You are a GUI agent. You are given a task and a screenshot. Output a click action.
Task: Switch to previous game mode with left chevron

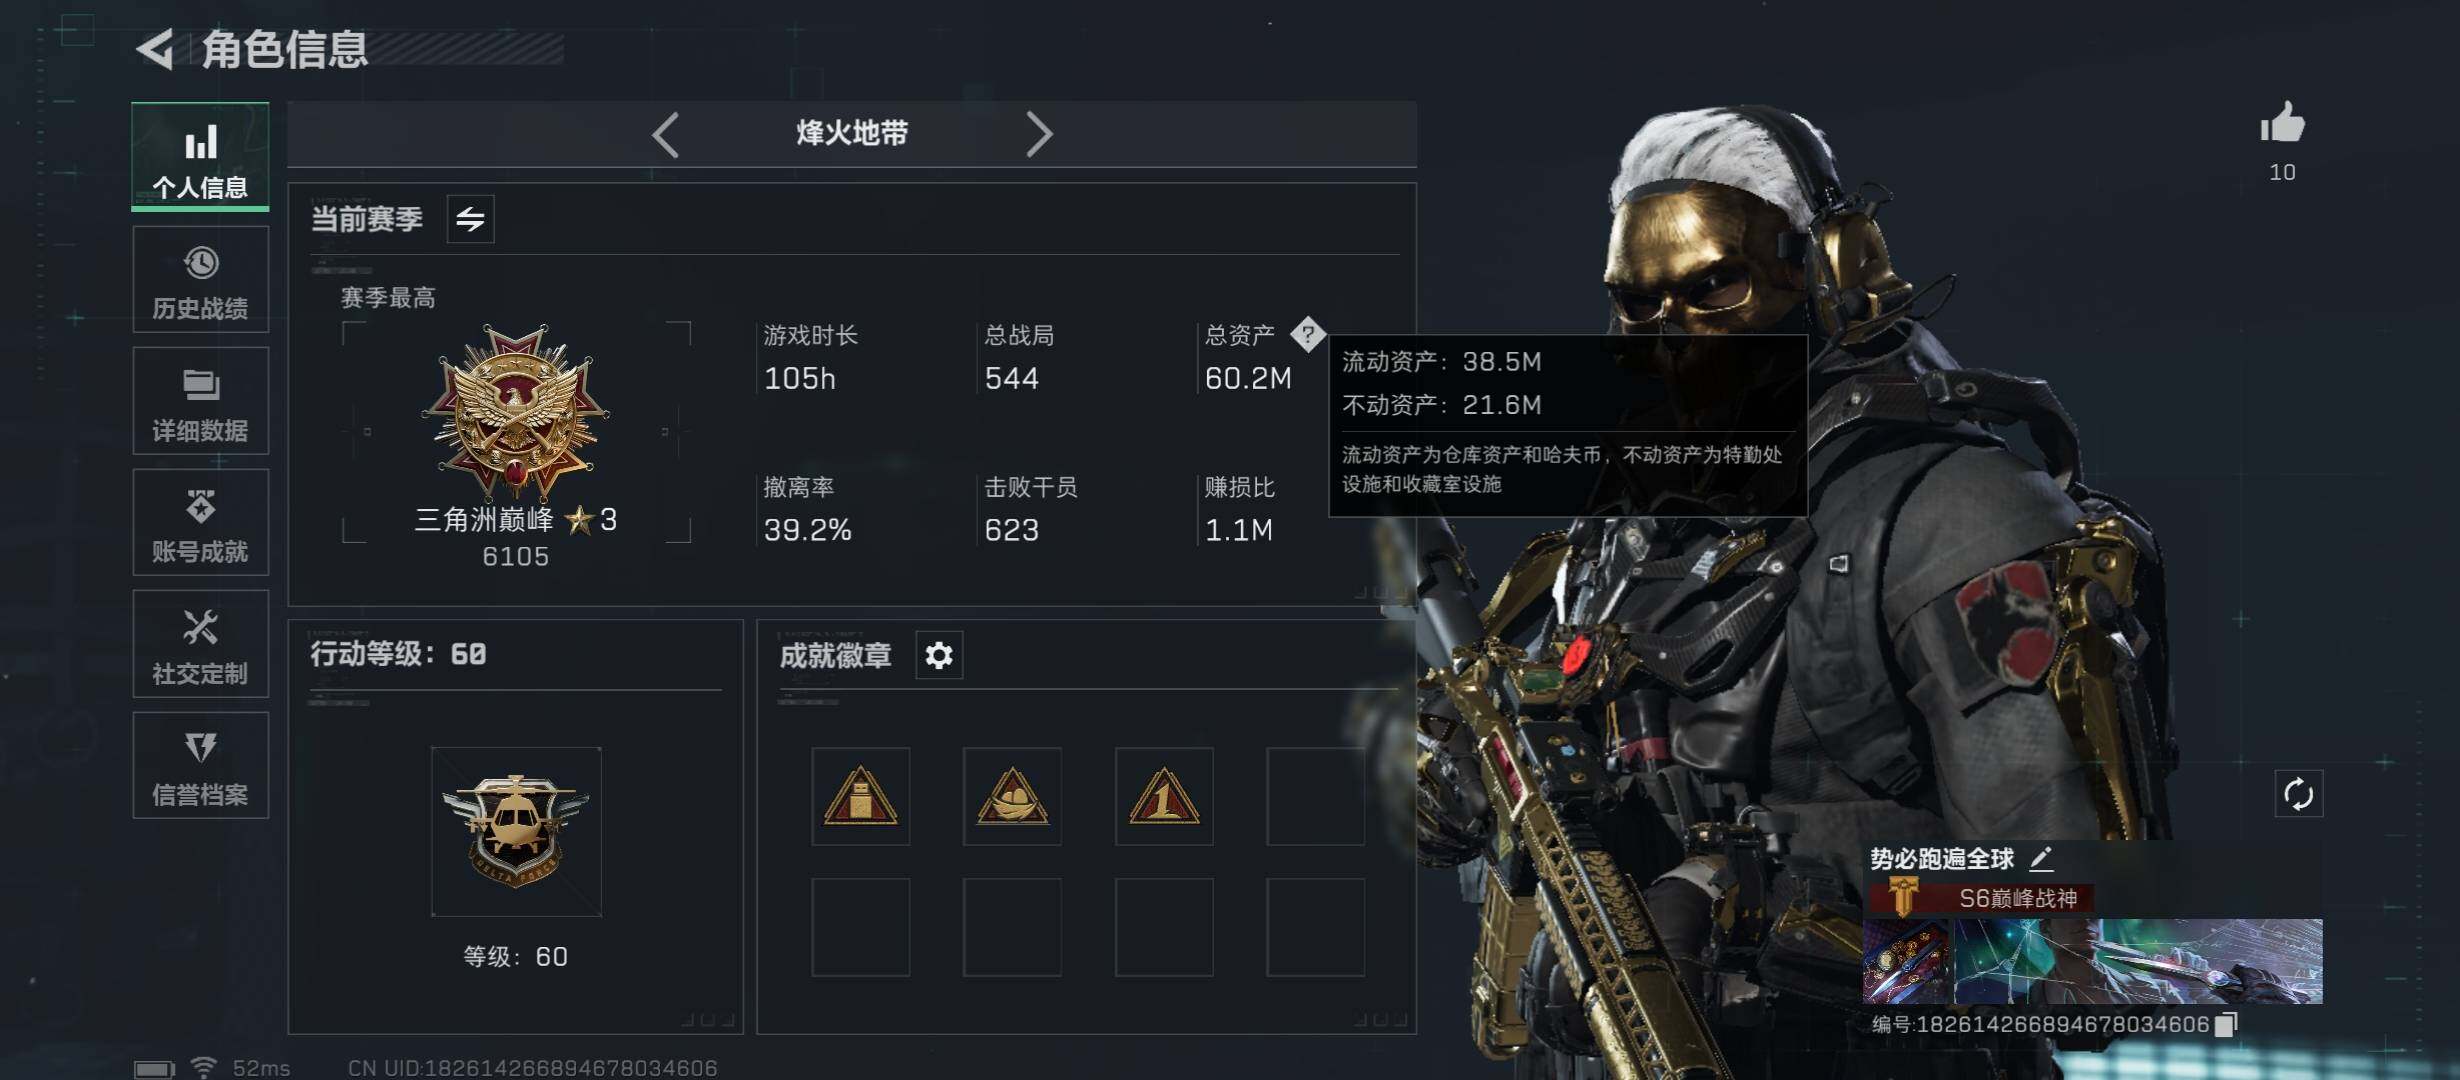coord(666,134)
